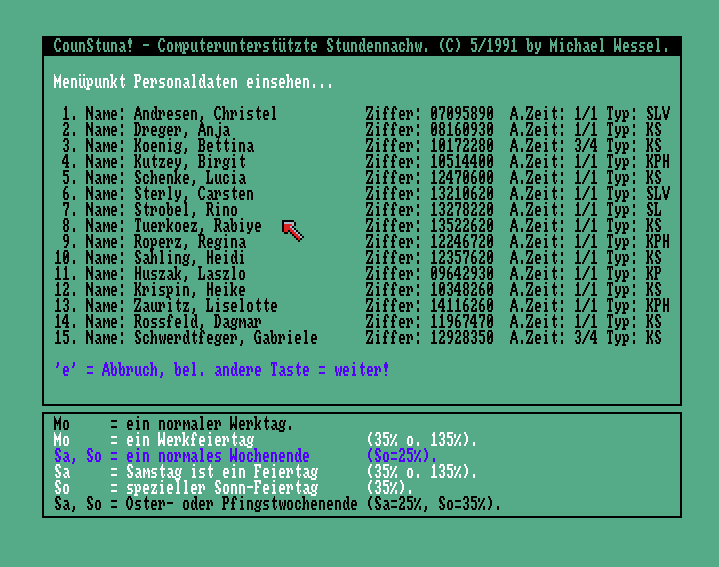This screenshot has height=567, width=719.
Task: Click the number 12470600
Action: 462,178
